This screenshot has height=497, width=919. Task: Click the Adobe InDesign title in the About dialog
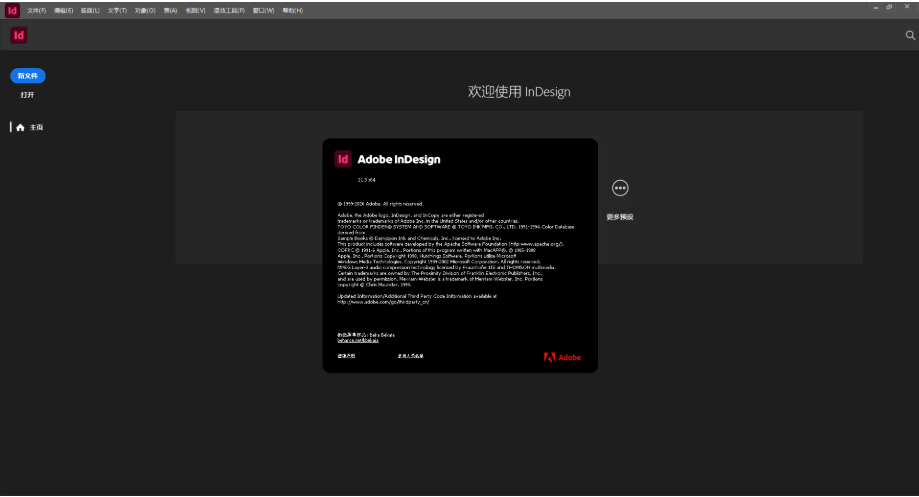pyautogui.click(x=399, y=159)
